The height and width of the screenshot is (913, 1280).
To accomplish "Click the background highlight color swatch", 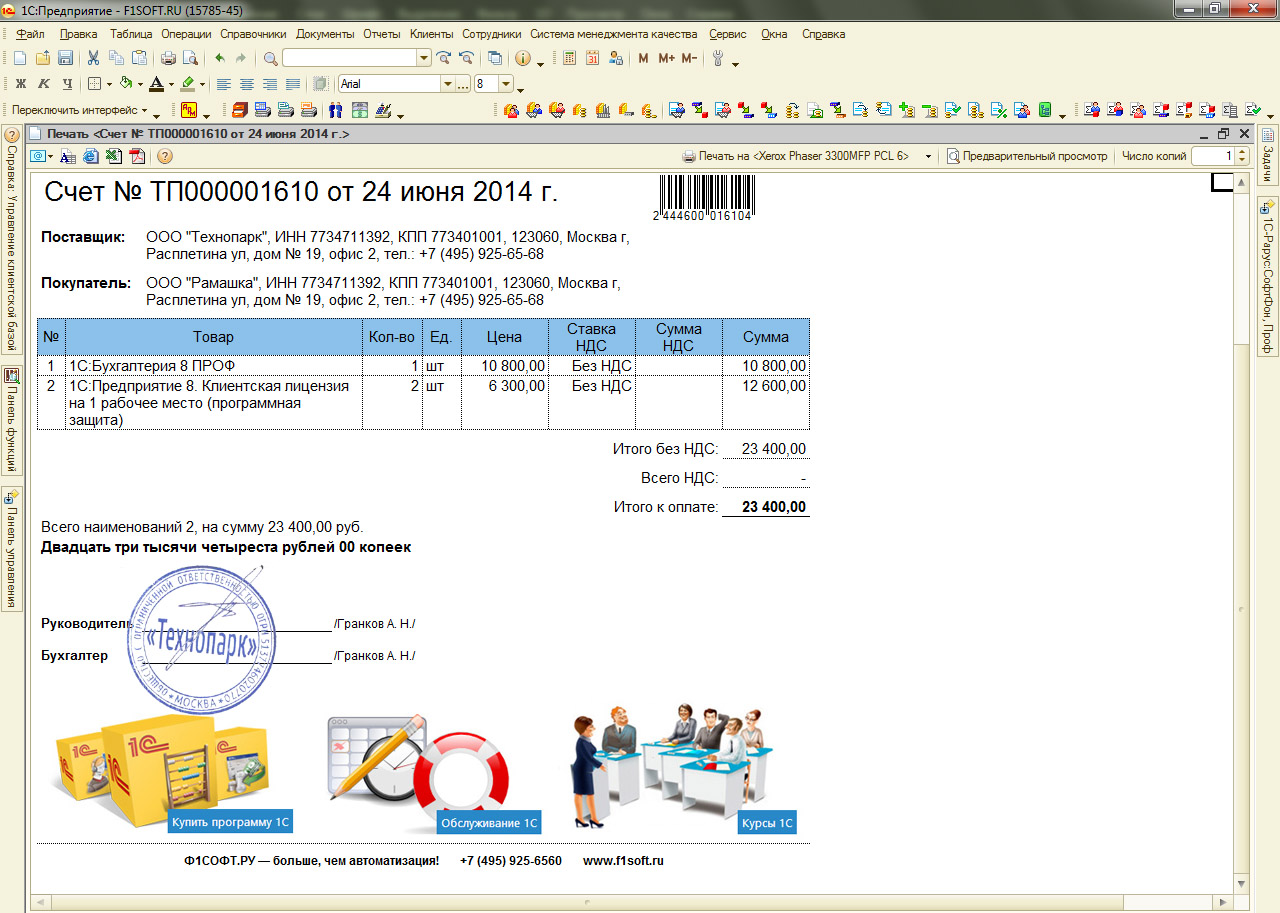I will point(188,84).
